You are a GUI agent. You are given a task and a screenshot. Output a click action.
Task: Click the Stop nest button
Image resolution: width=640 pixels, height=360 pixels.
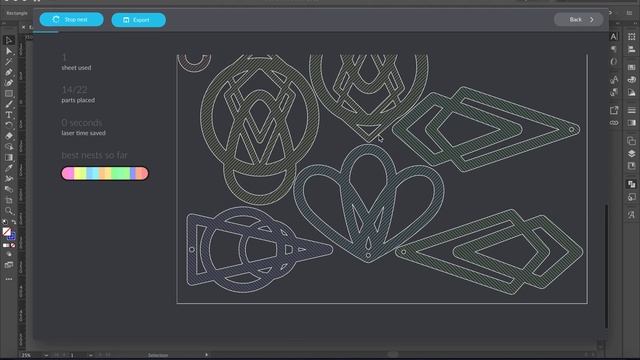coord(71,20)
